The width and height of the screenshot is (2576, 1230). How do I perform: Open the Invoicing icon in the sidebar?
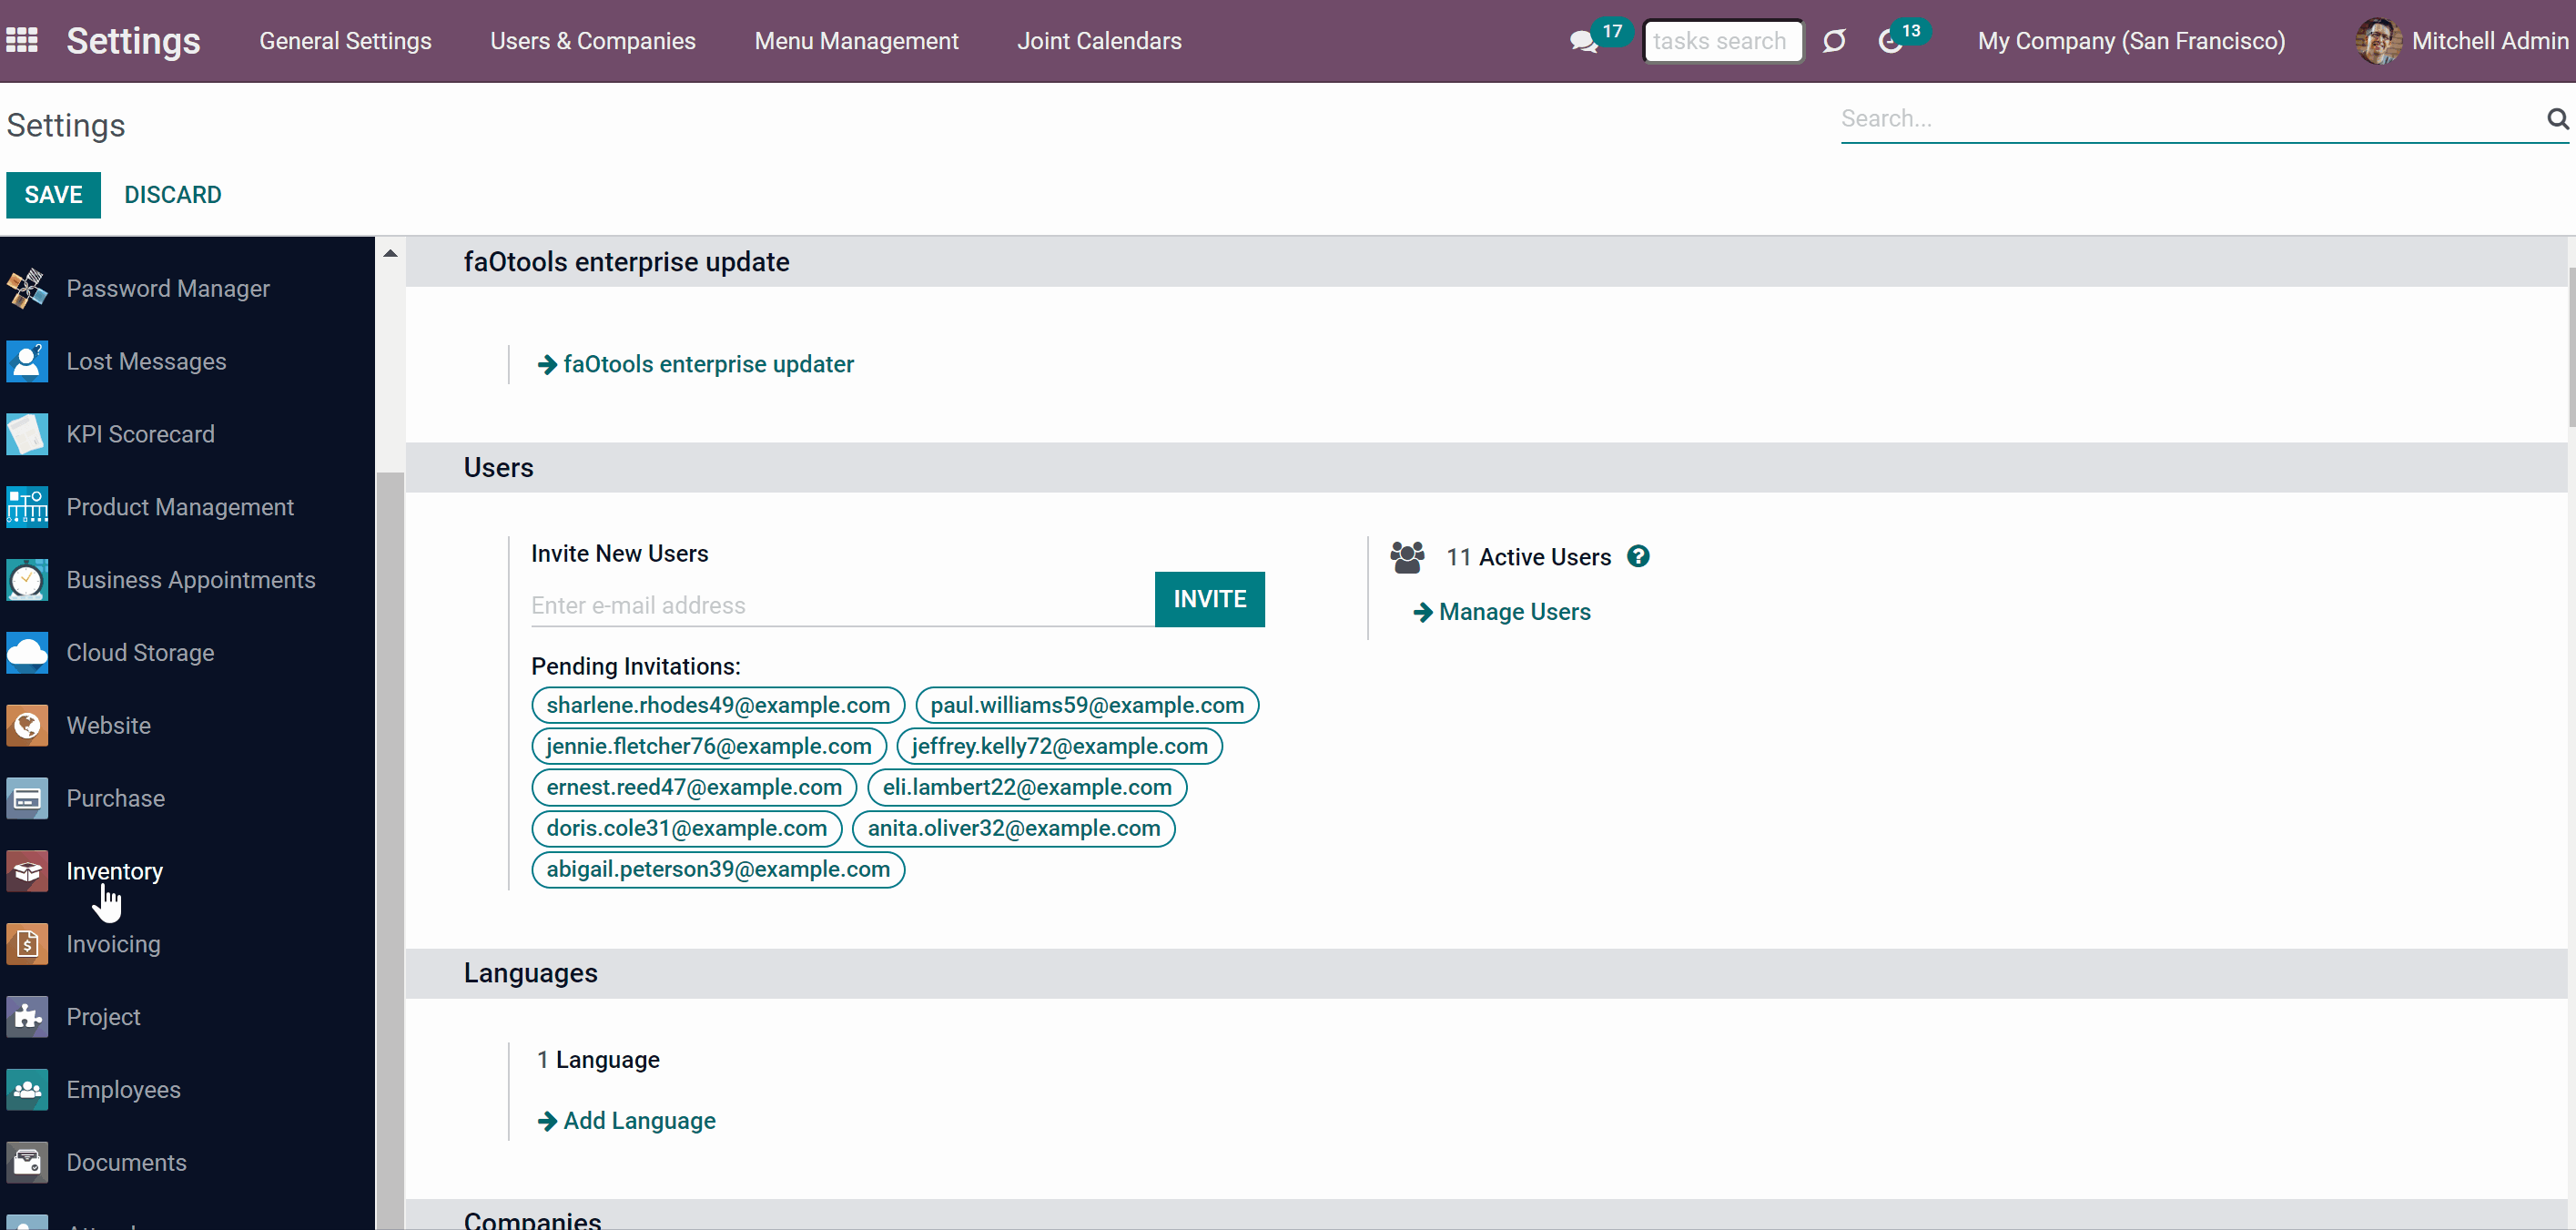27,944
